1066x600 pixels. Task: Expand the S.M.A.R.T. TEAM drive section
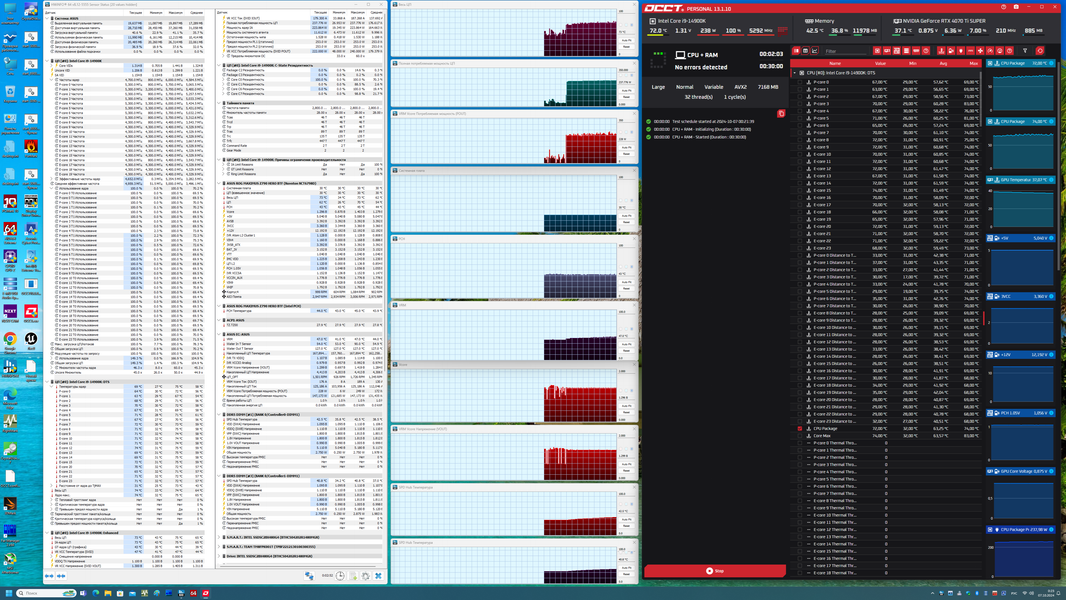click(219, 546)
